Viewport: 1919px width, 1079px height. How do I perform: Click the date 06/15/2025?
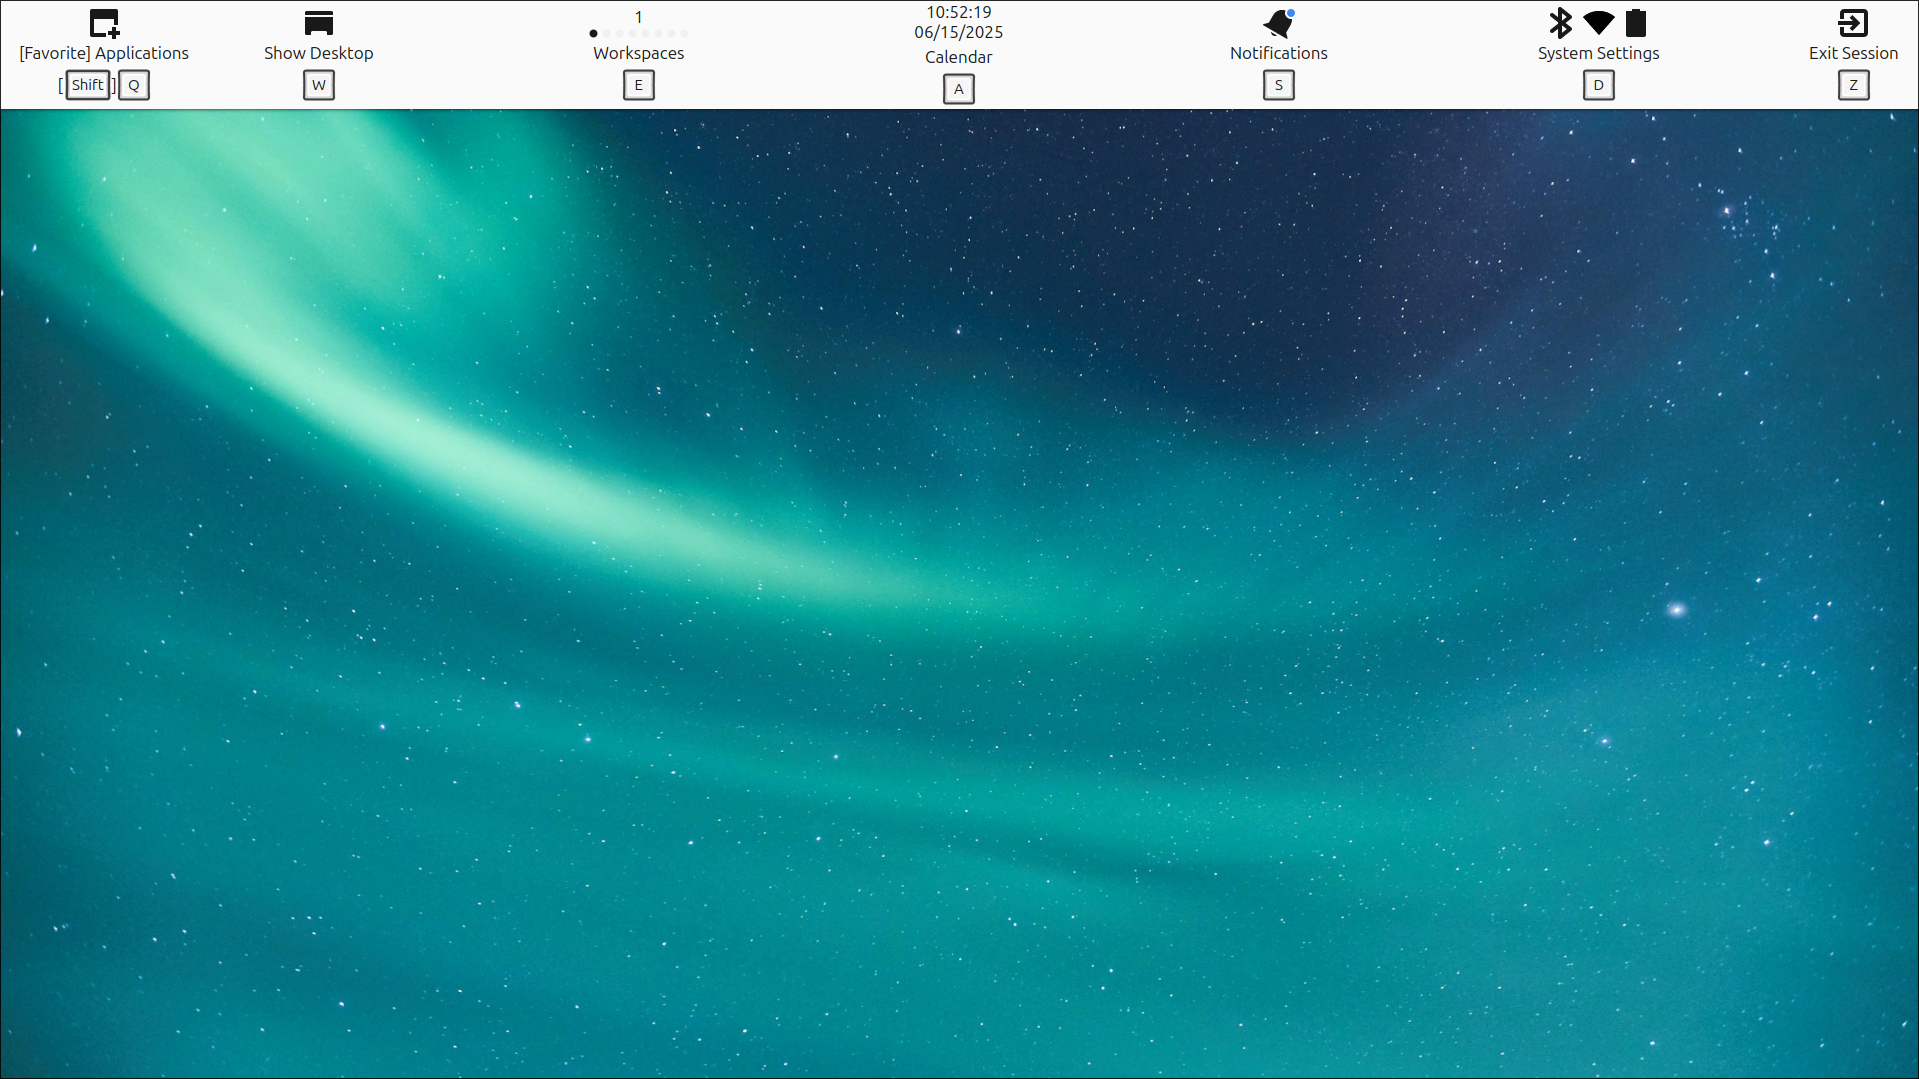[958, 32]
